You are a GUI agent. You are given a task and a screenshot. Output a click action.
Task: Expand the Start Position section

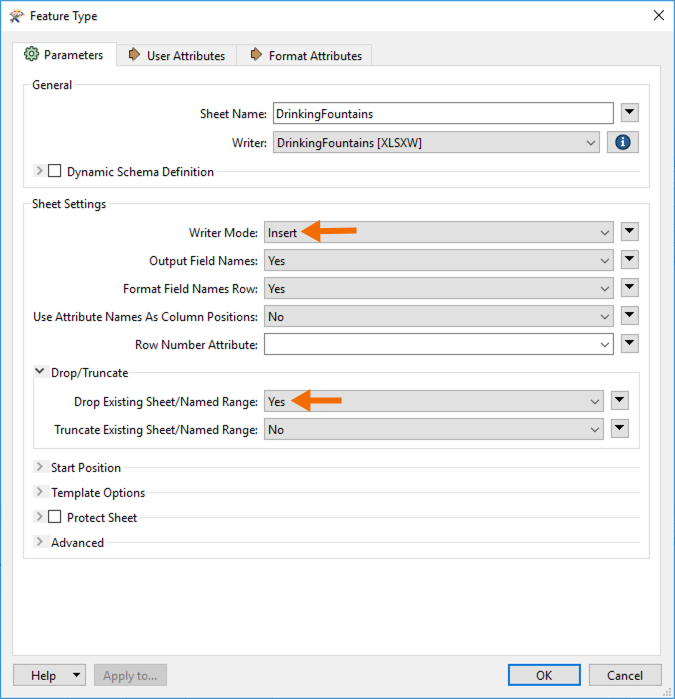point(40,467)
